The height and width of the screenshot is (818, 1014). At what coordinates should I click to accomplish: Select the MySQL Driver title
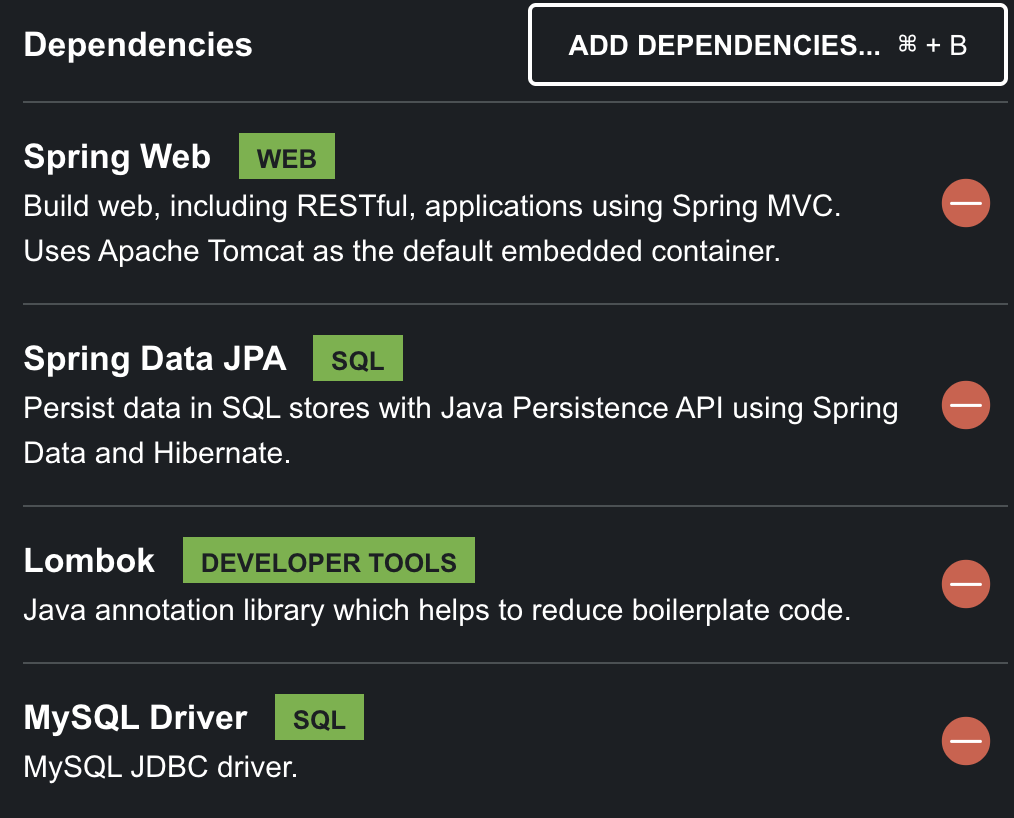[x=135, y=718]
